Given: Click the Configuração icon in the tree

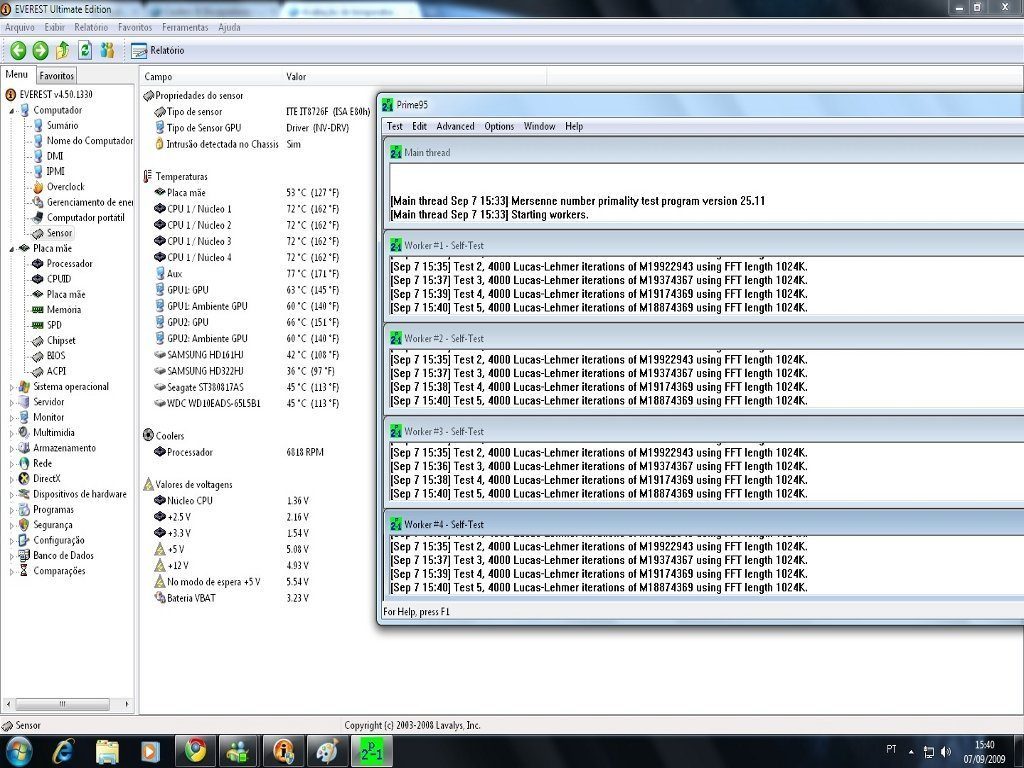Looking at the screenshot, I should [24, 541].
